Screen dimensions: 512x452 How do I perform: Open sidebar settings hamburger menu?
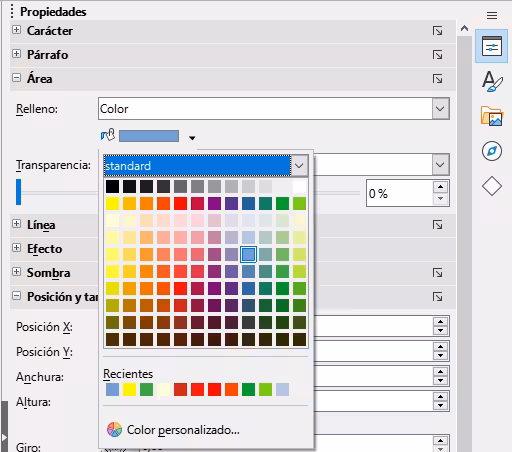coord(492,15)
